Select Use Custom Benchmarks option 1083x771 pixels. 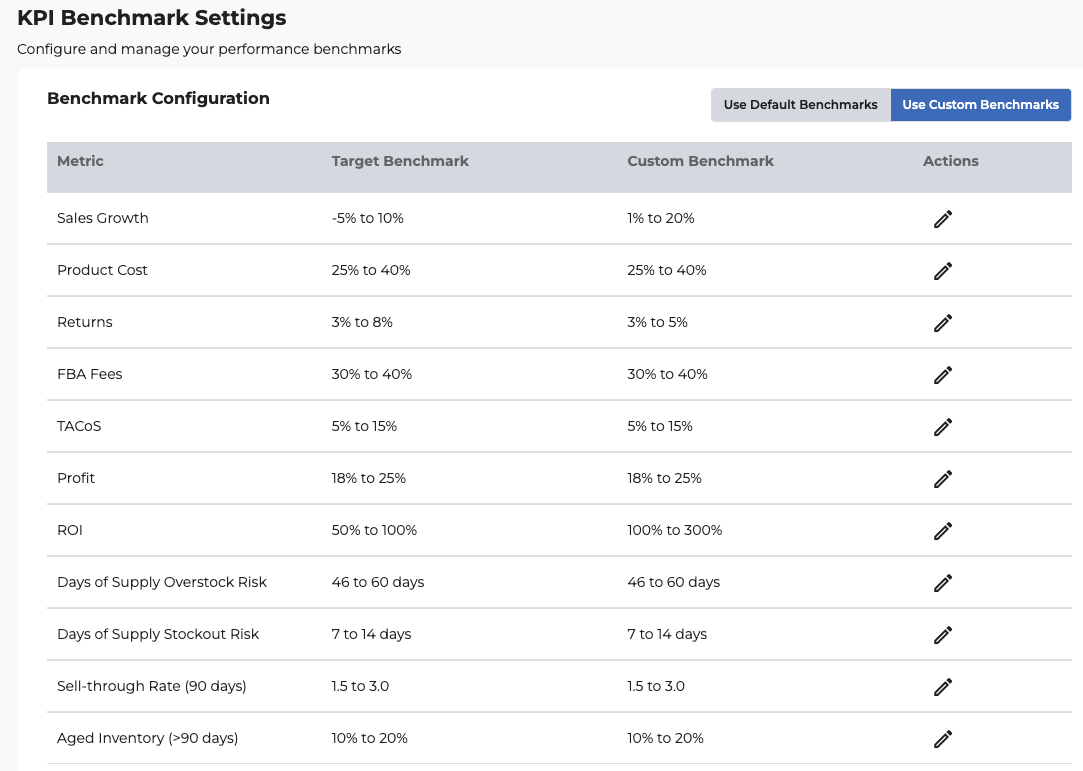pyautogui.click(x=980, y=105)
